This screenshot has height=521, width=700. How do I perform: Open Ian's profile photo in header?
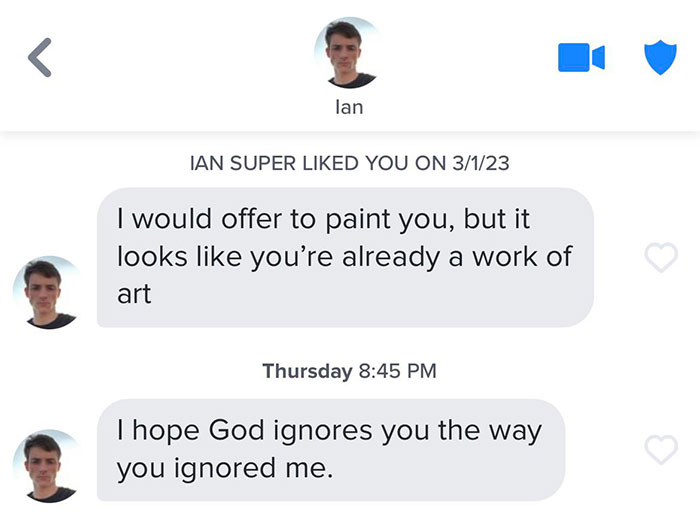pos(349,52)
